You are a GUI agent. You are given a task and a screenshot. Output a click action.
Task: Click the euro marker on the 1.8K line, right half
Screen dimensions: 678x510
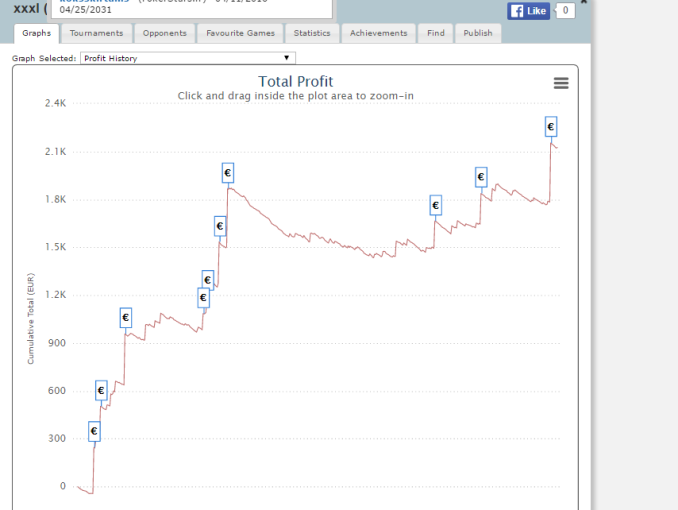tap(435, 205)
